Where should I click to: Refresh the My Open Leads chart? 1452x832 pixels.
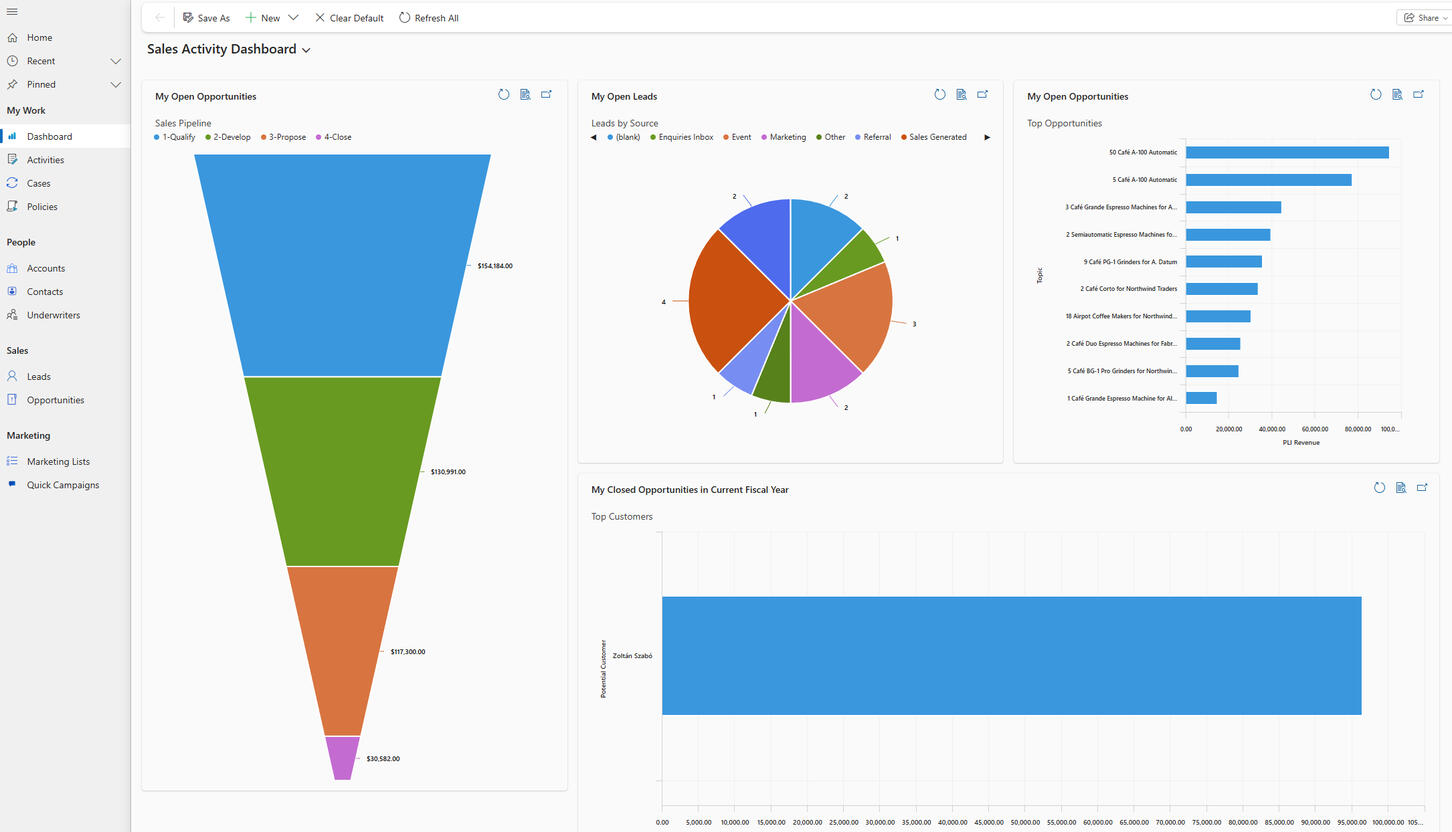point(939,94)
